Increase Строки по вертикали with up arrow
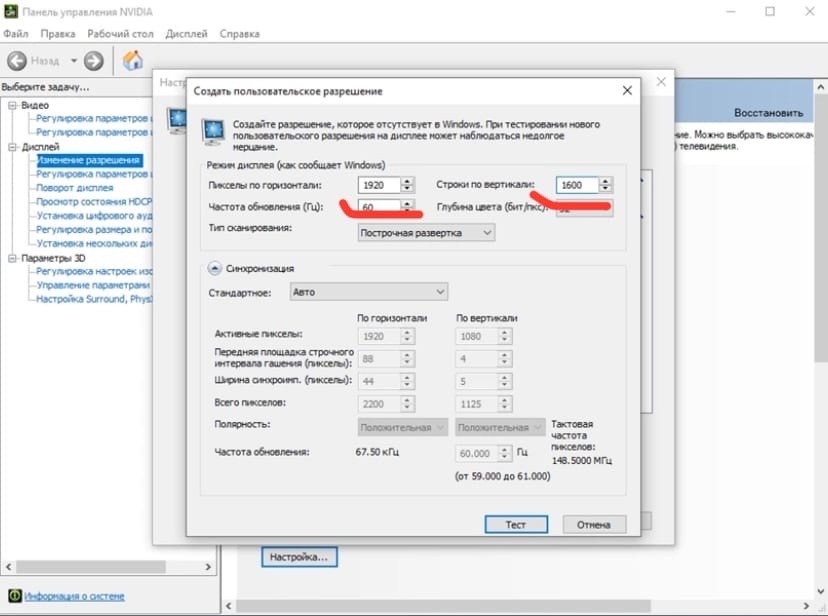 click(606, 181)
